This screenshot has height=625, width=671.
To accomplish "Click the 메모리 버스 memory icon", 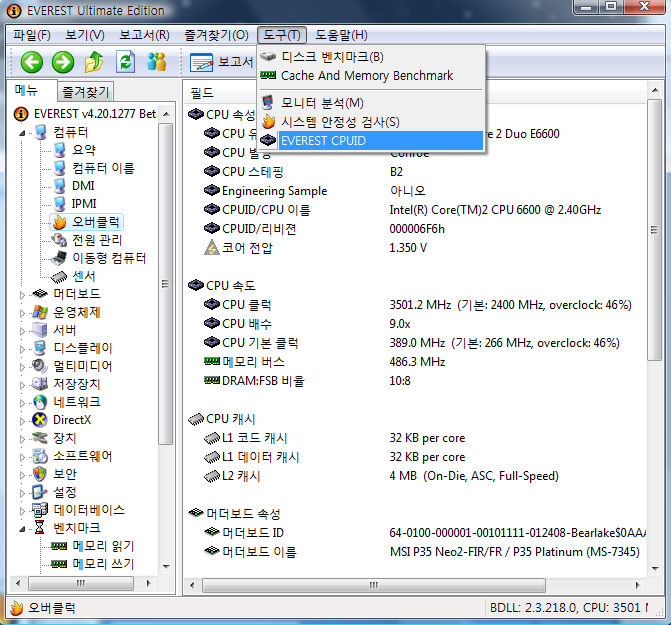I will [x=212, y=361].
